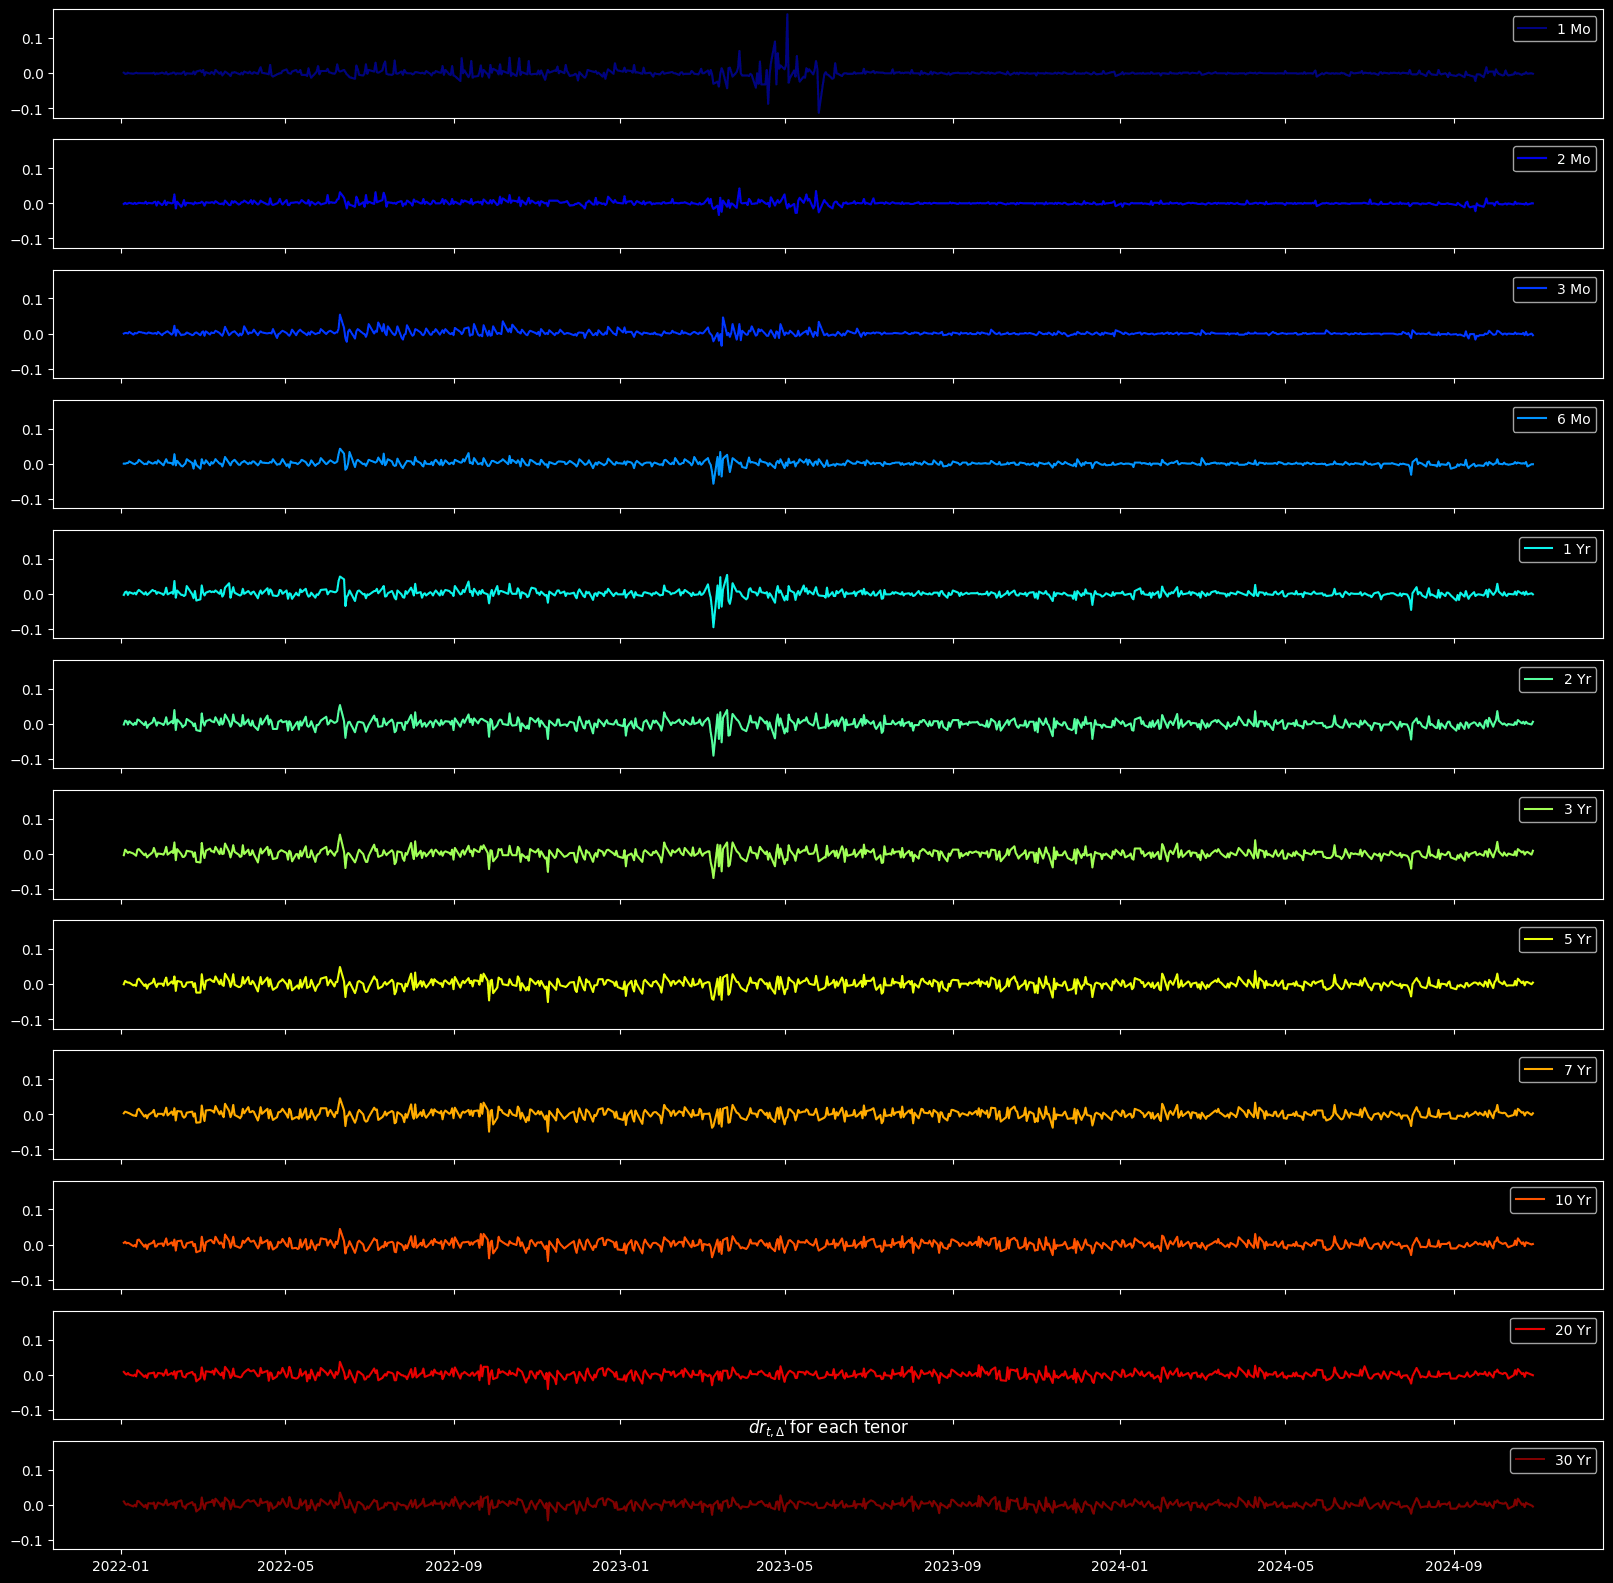Click the 10 Yr legend label
This screenshot has height=1583, width=1613.
[x=1572, y=1200]
